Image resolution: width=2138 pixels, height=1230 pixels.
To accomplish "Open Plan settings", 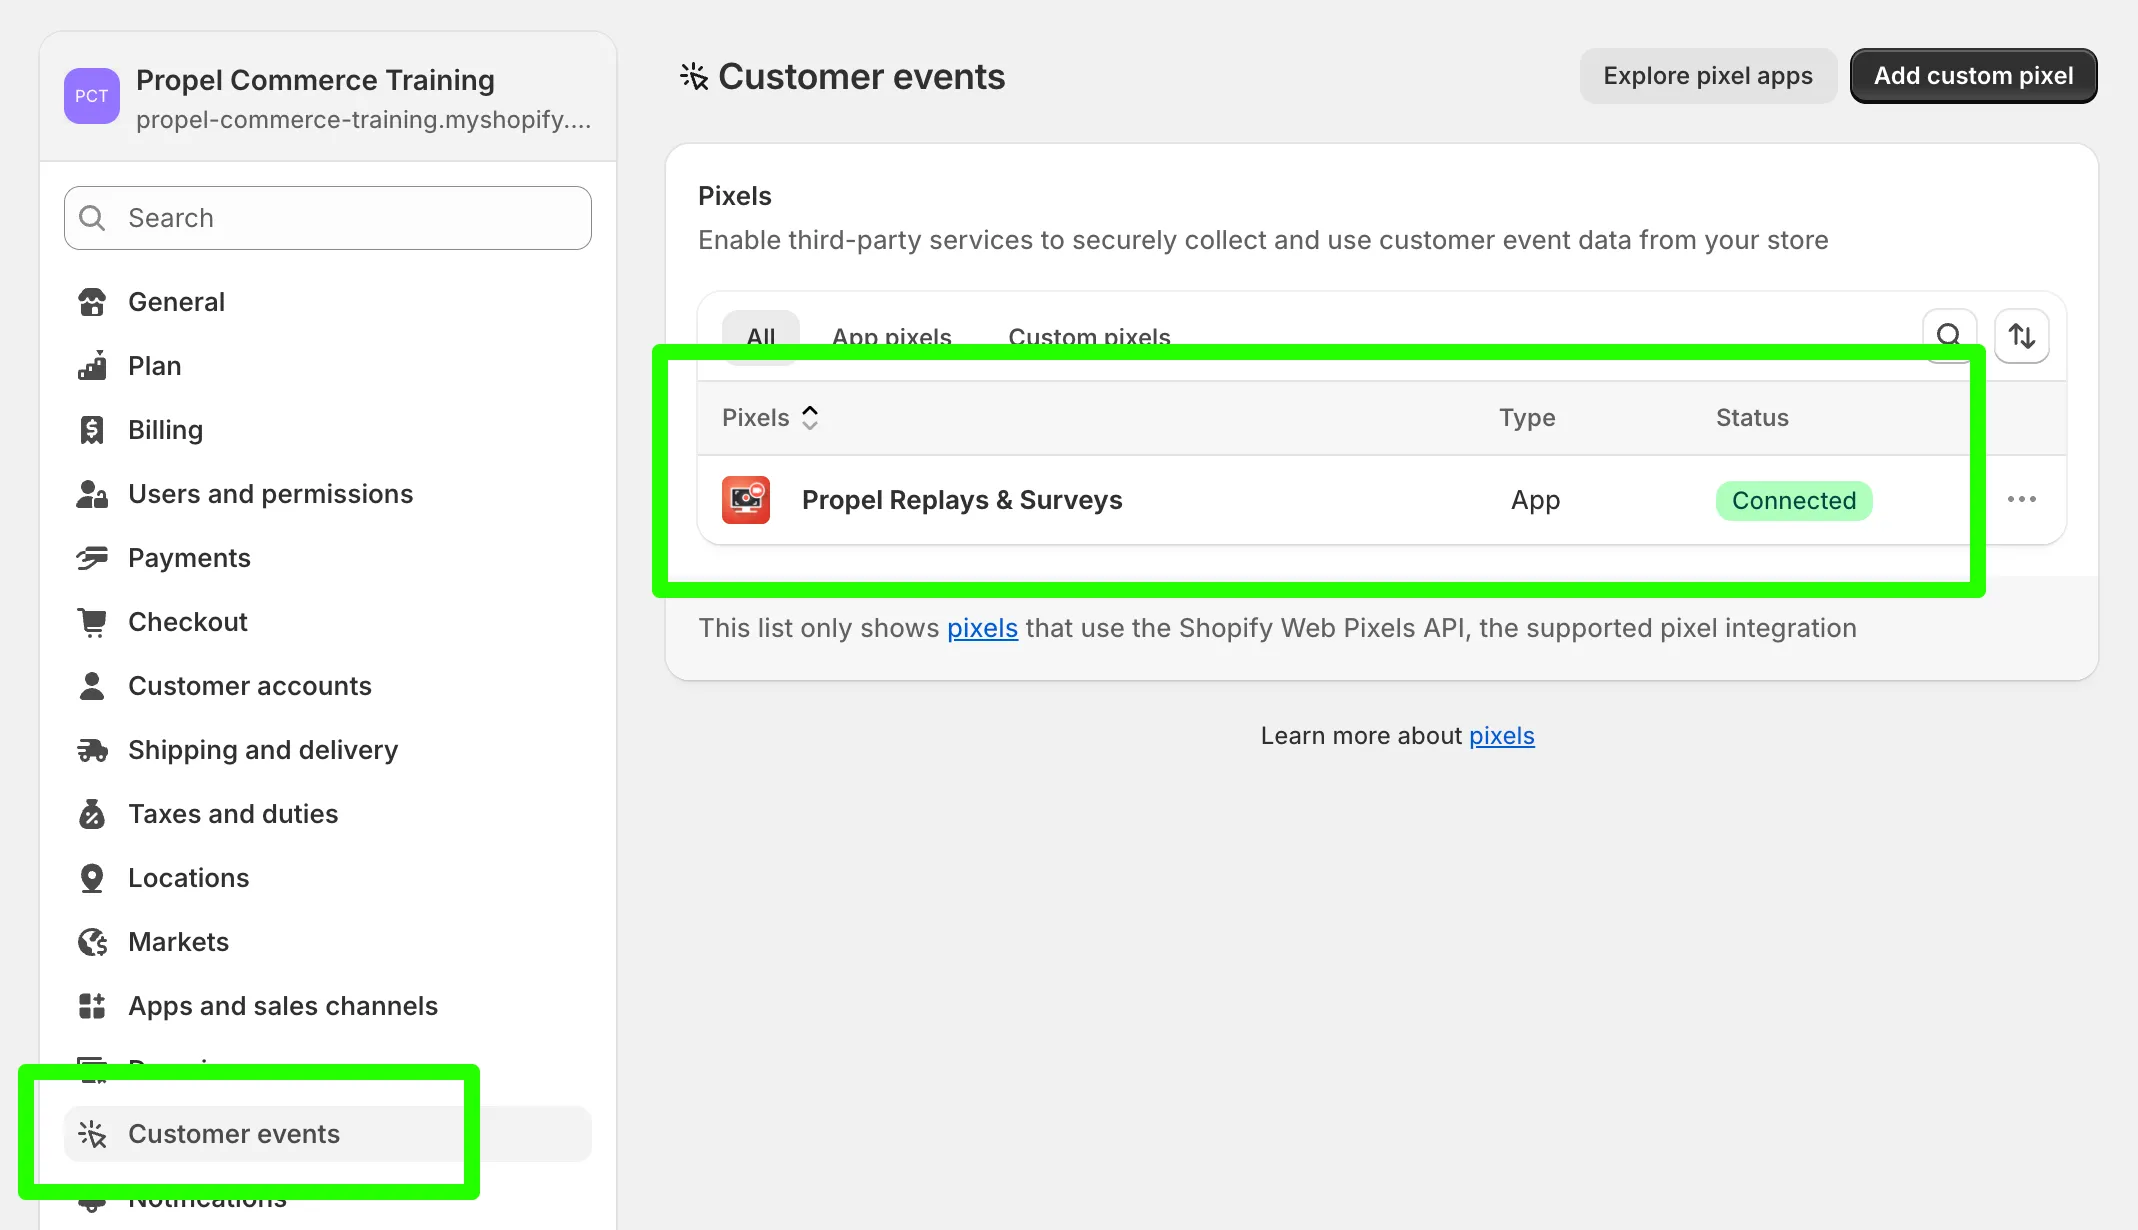I will point(328,366).
